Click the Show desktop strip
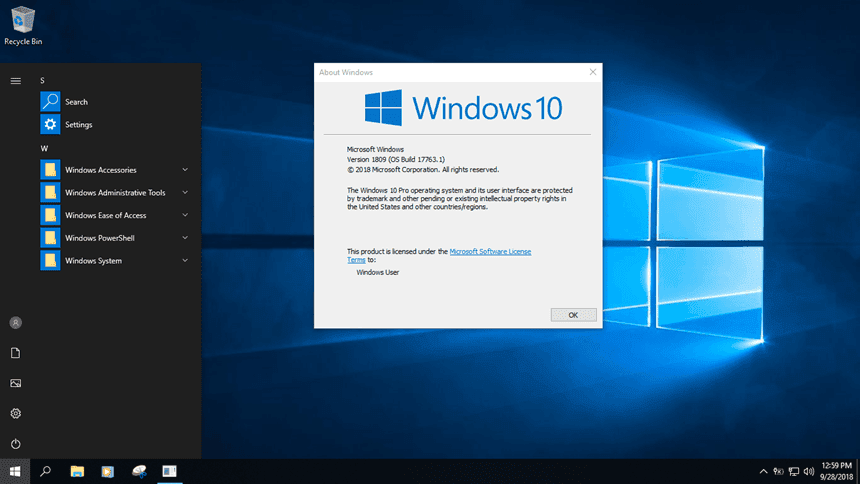The height and width of the screenshot is (484, 860). click(x=858, y=471)
